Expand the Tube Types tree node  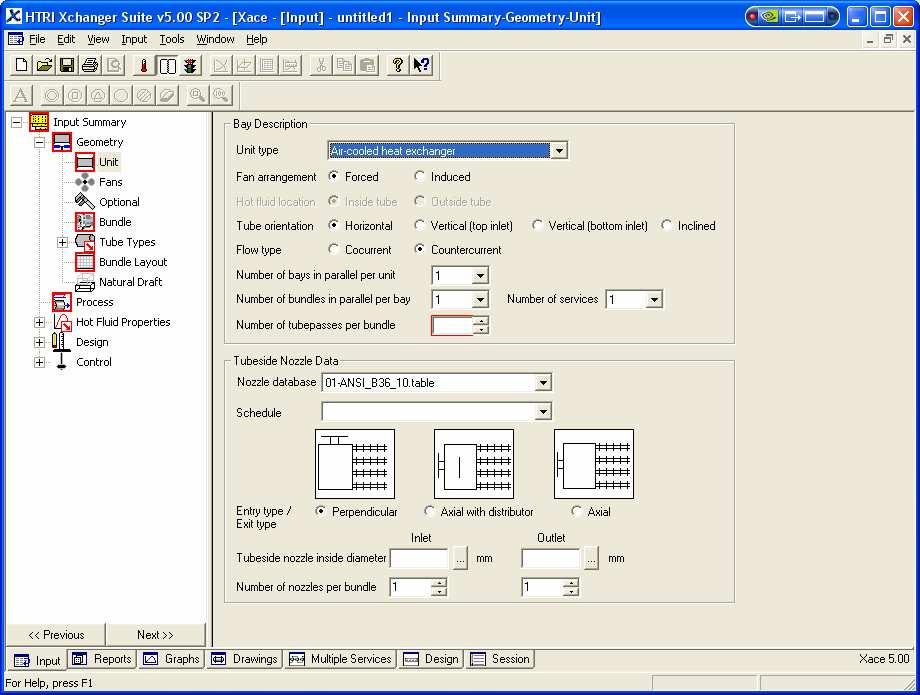[x=62, y=242]
